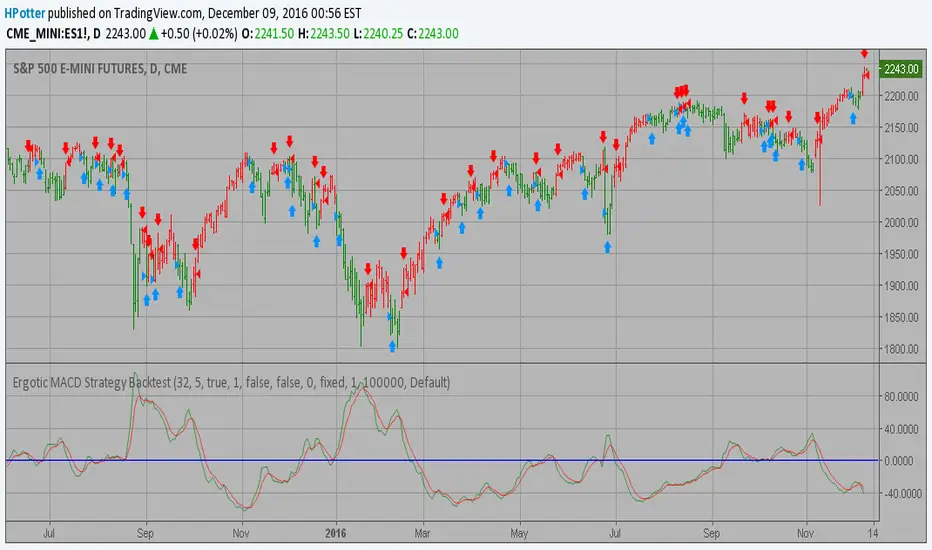Click the S&P 500 E-MINI FUTURES chart title
Image resolution: width=932 pixels, height=550 pixels.
tap(100, 69)
